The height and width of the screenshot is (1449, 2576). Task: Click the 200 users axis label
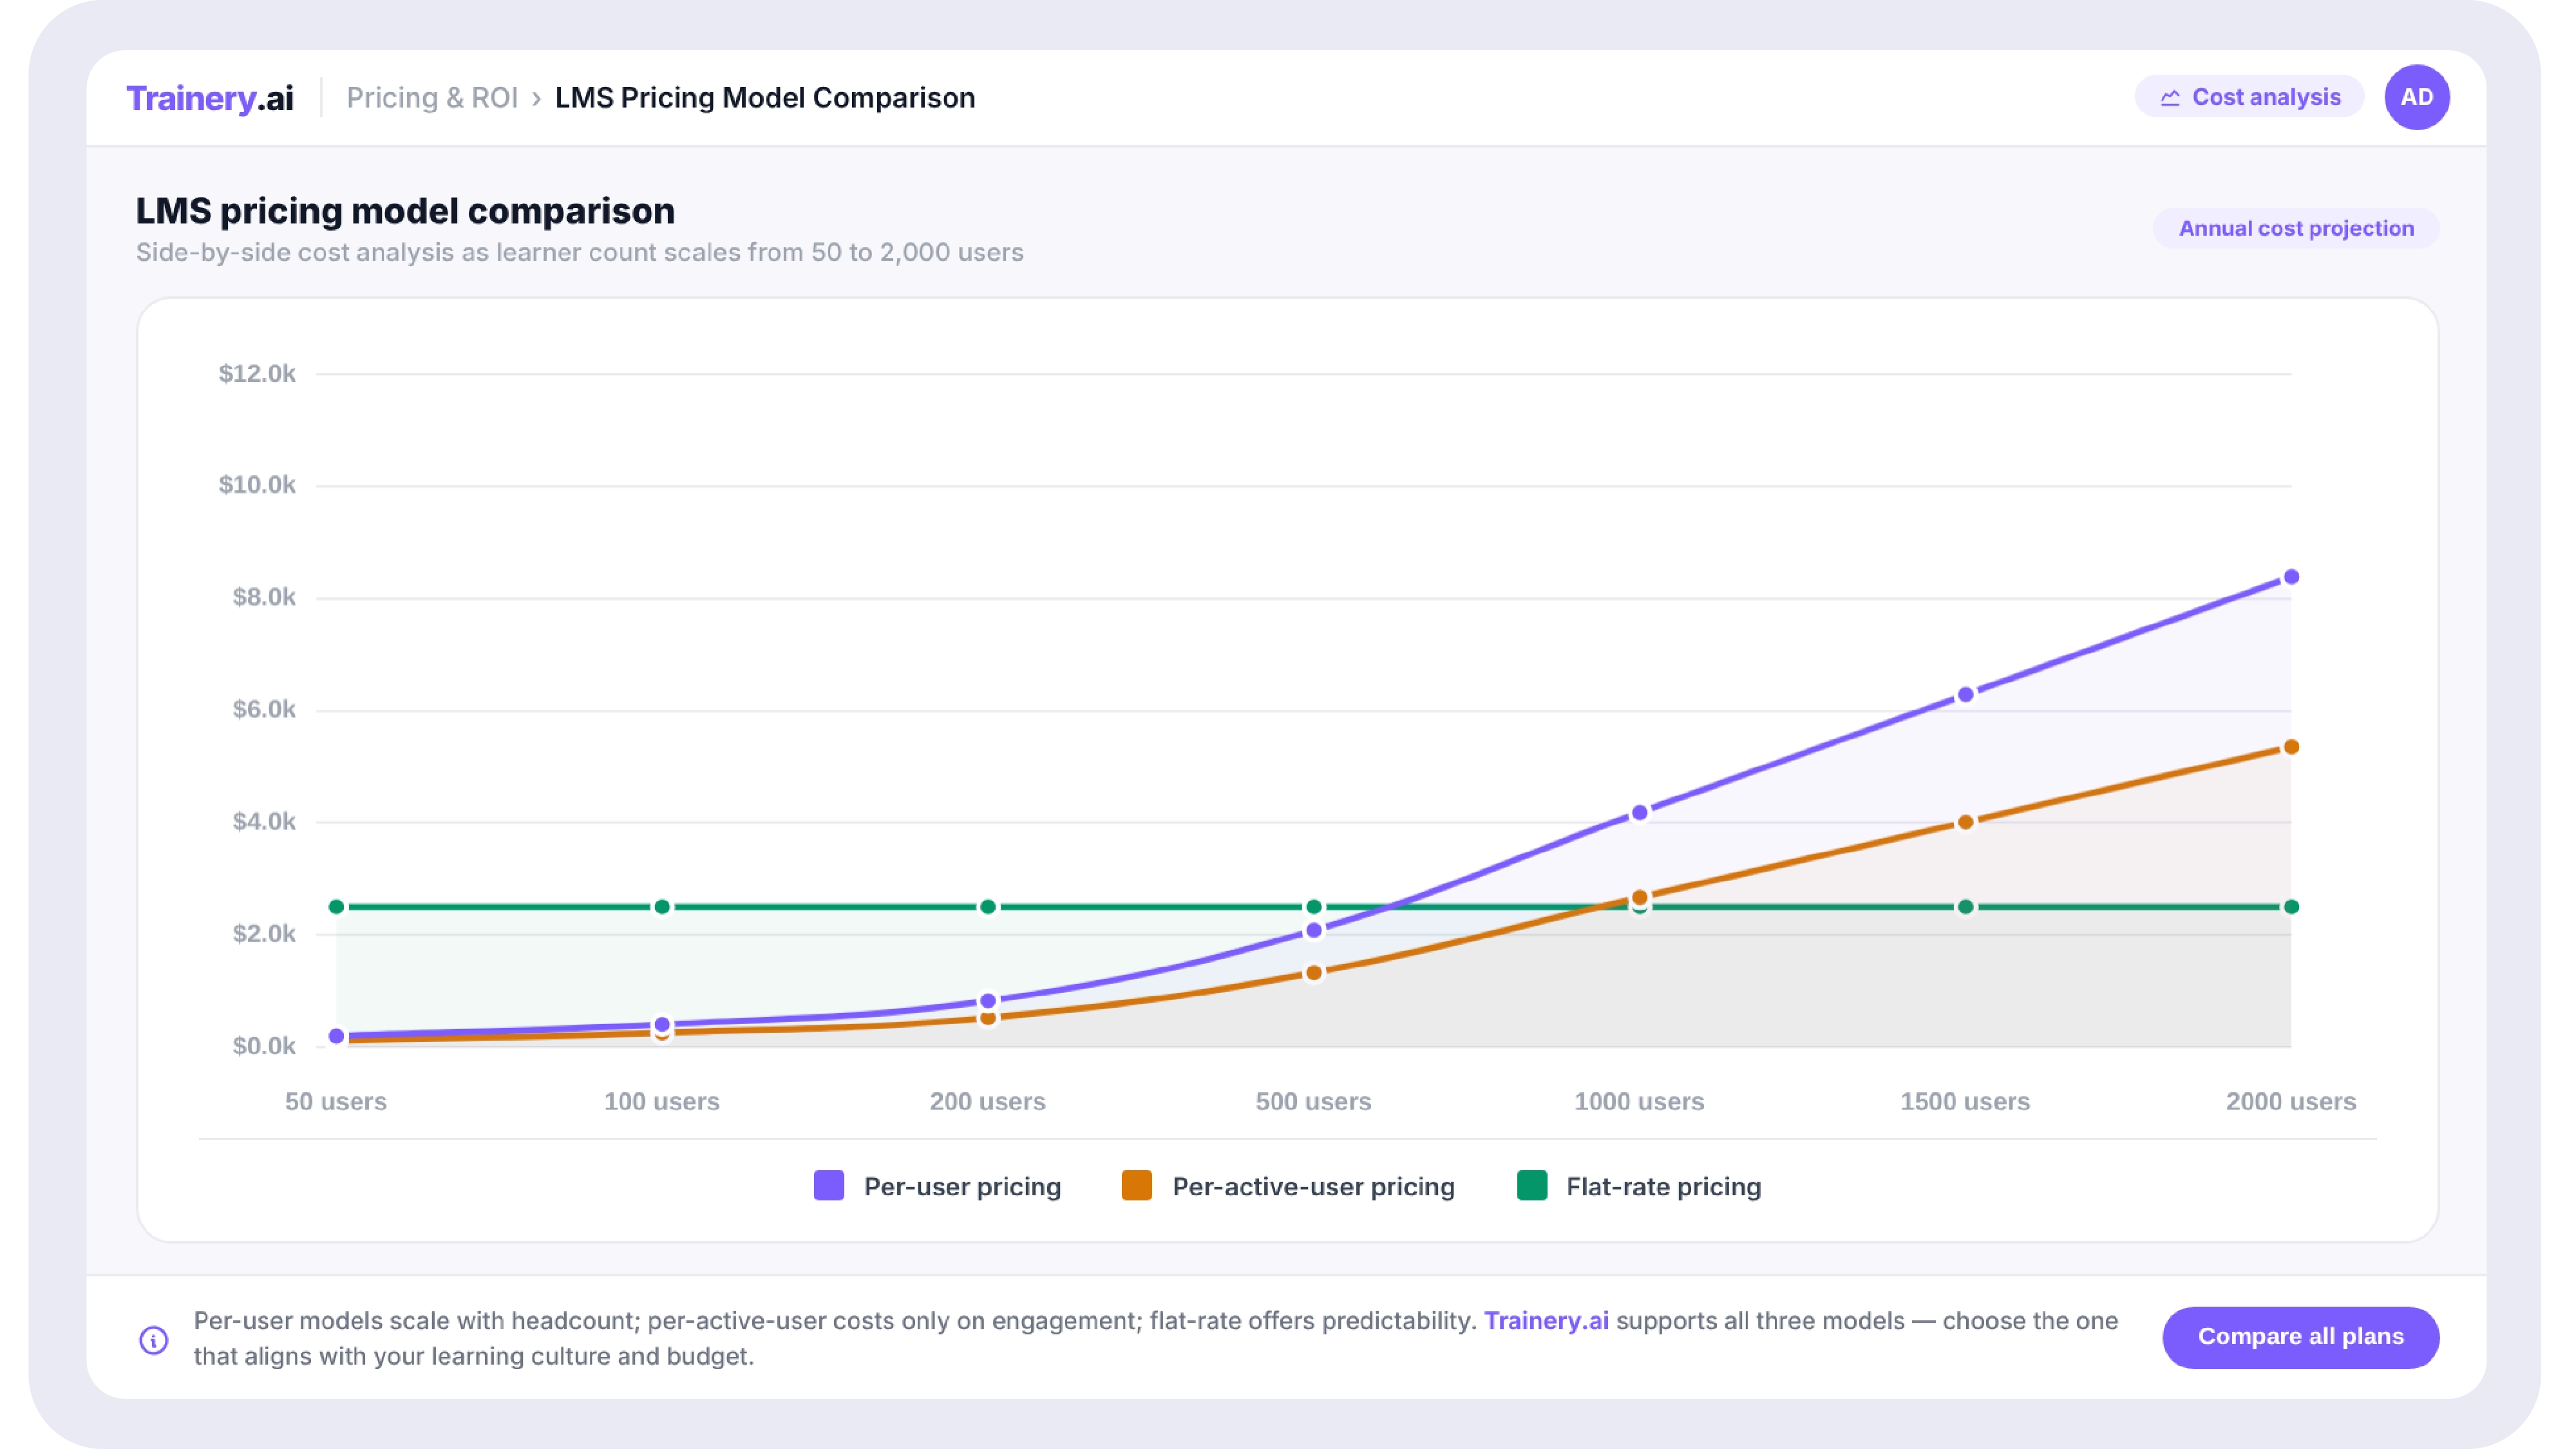tap(988, 1101)
